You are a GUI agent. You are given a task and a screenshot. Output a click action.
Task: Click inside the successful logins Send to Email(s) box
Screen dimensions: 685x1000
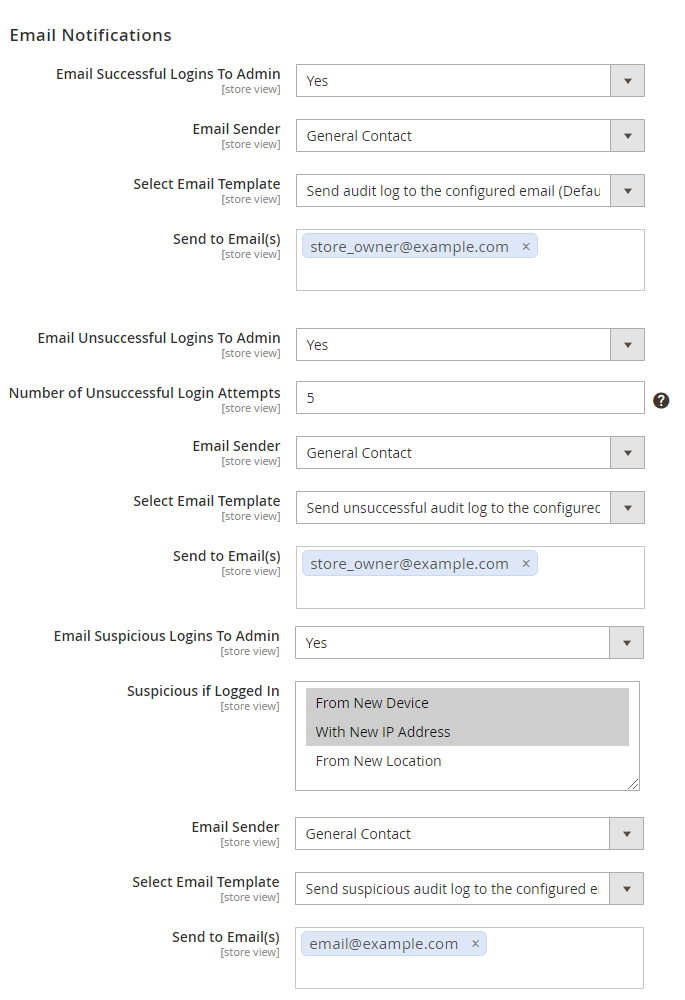pos(470,275)
